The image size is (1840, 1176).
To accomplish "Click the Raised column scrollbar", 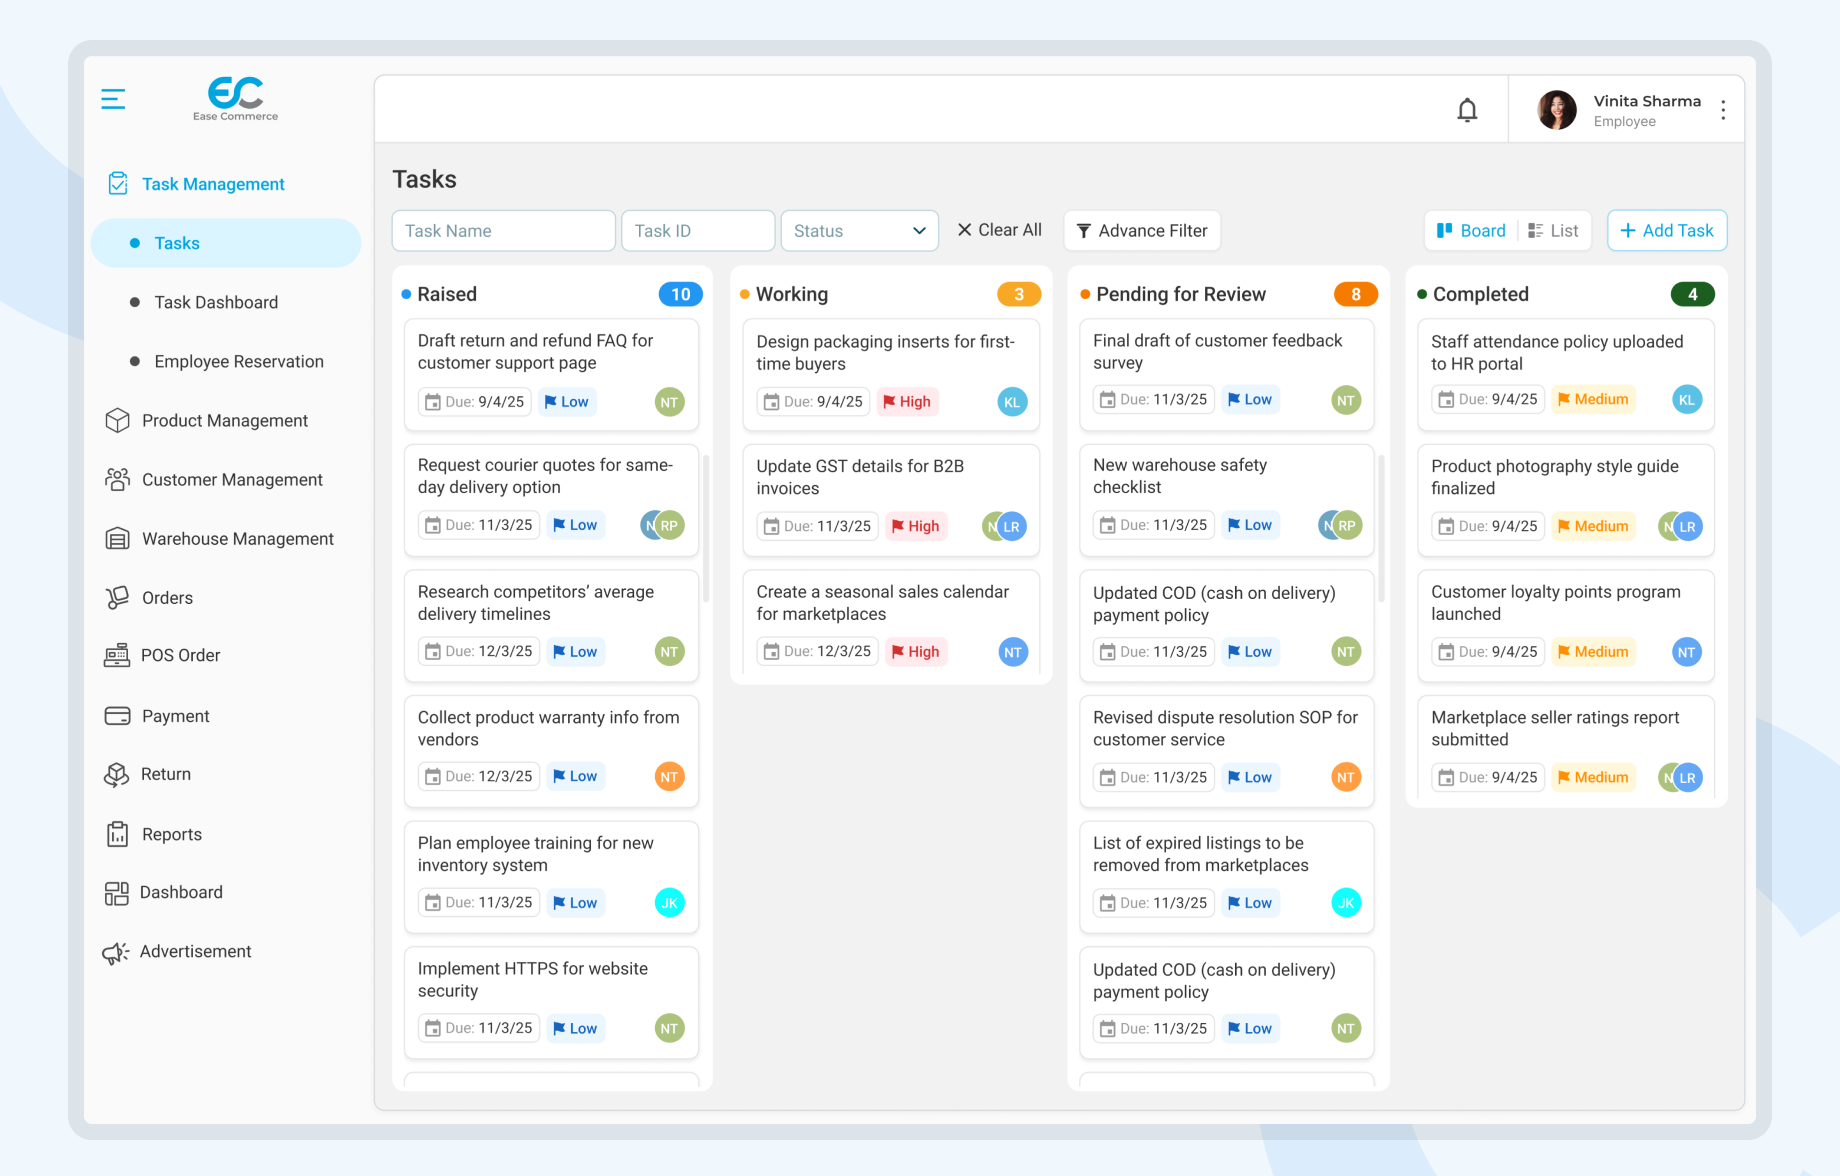I will [706, 528].
